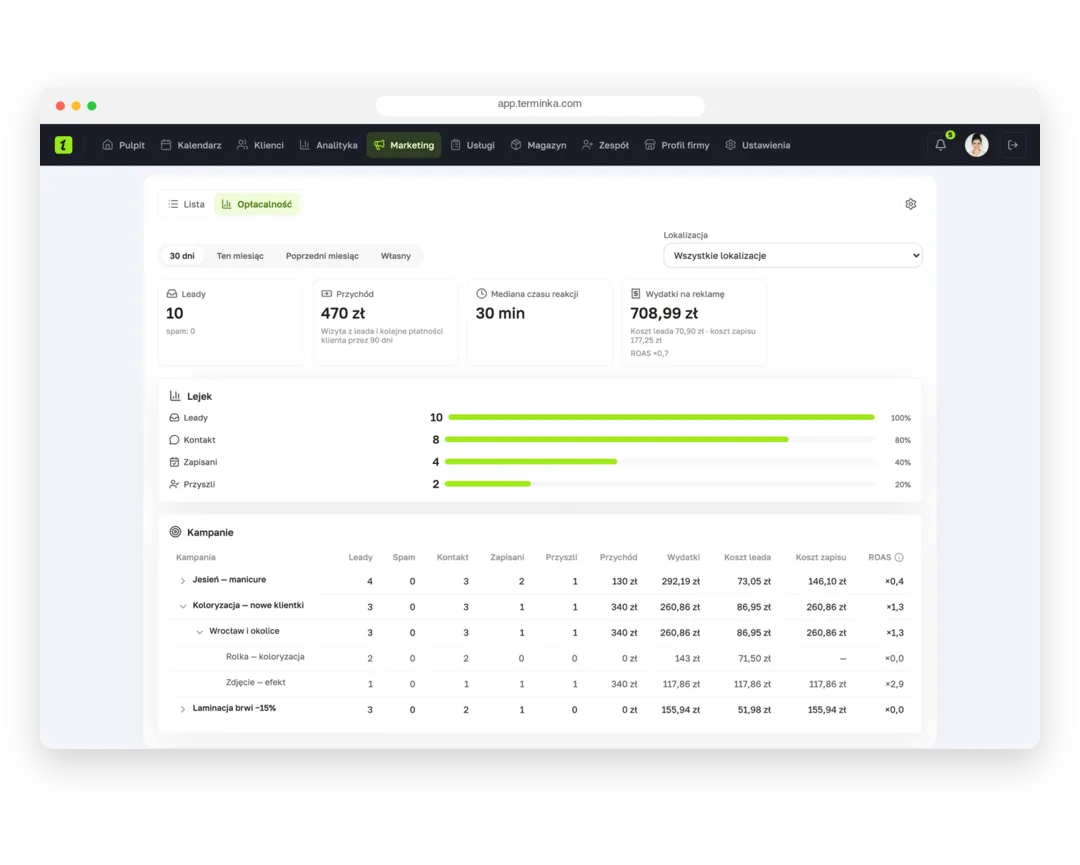Click the Kontakt speech bubble icon
This screenshot has width=1080, height=865.
pos(174,439)
